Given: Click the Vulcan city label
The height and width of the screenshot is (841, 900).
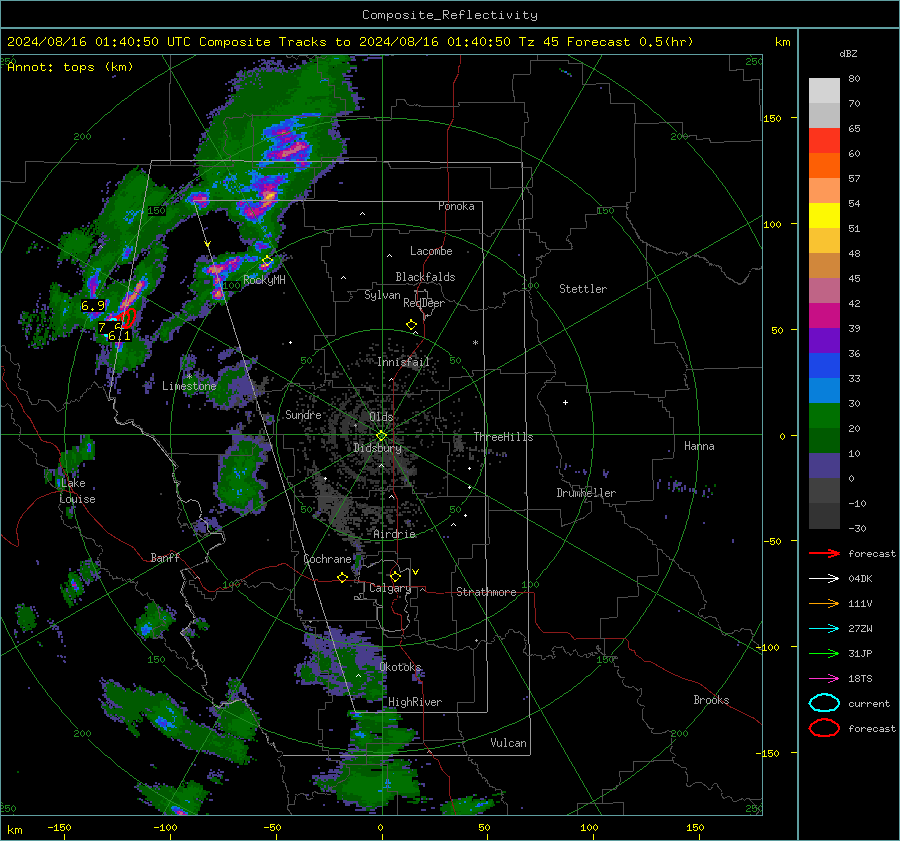Looking at the screenshot, I should pyautogui.click(x=508, y=743).
